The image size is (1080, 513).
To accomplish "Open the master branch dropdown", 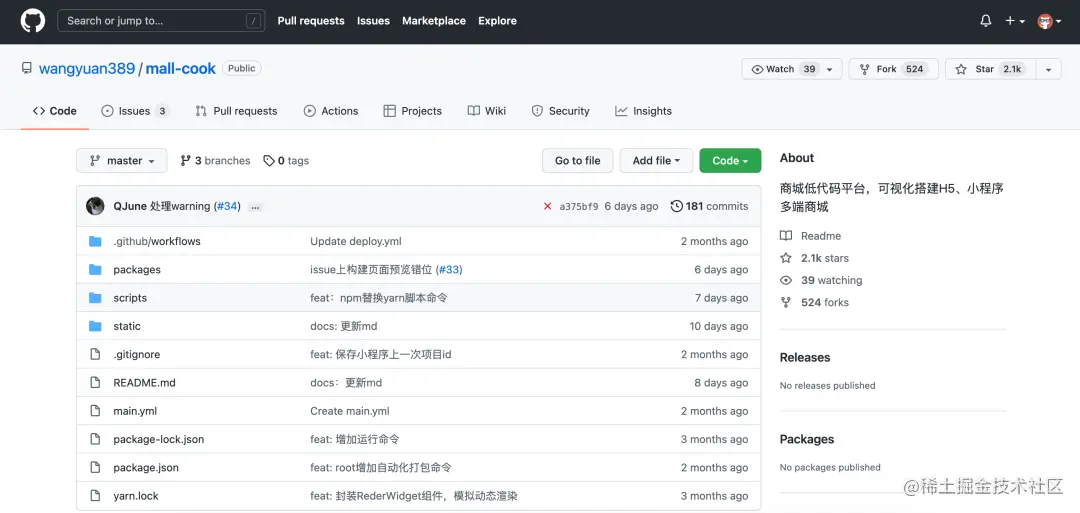I will pos(122,160).
